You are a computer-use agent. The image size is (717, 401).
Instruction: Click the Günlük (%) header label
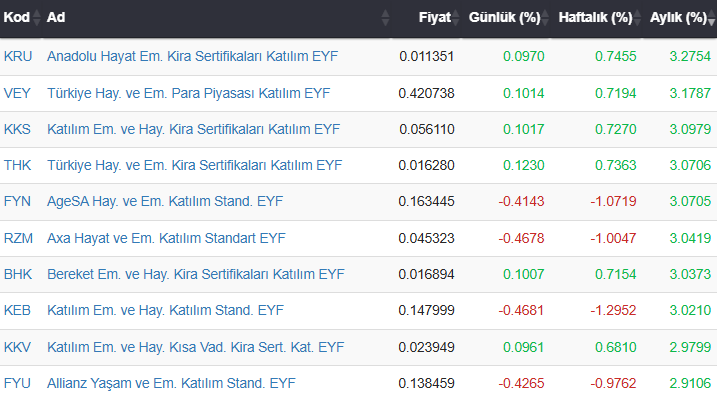[504, 17]
